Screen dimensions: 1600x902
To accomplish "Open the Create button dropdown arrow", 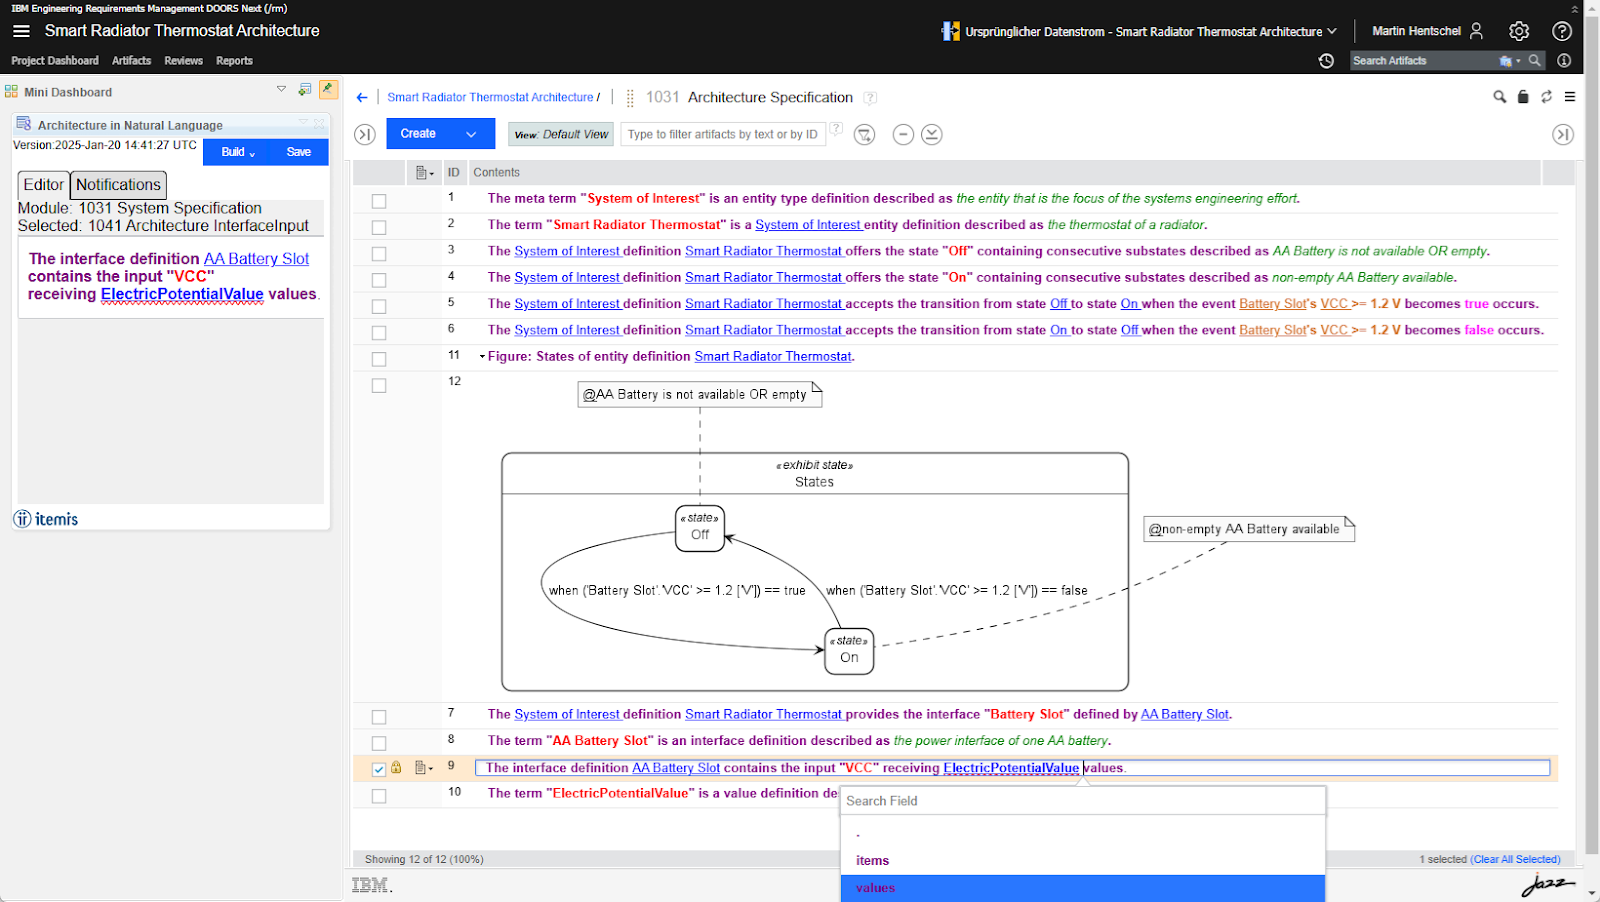I will (x=471, y=134).
